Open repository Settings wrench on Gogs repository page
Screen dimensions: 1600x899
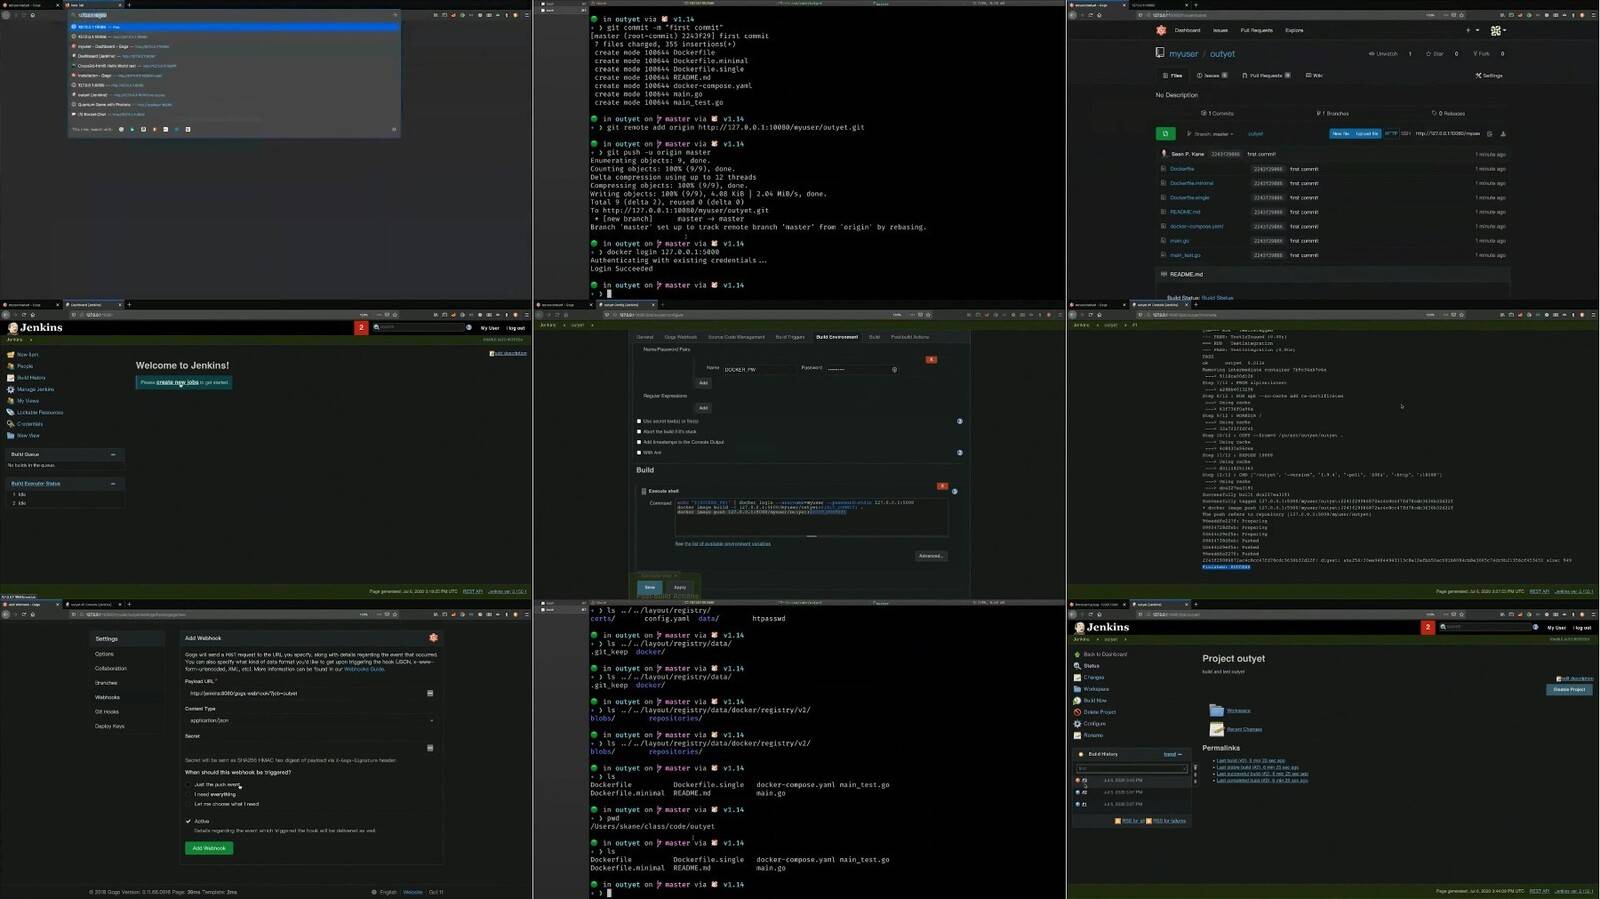pos(1489,75)
